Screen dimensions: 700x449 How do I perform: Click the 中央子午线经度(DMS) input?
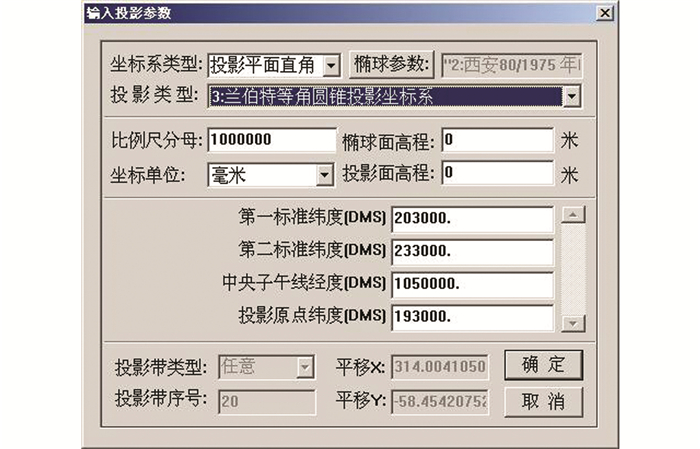pyautogui.click(x=472, y=283)
